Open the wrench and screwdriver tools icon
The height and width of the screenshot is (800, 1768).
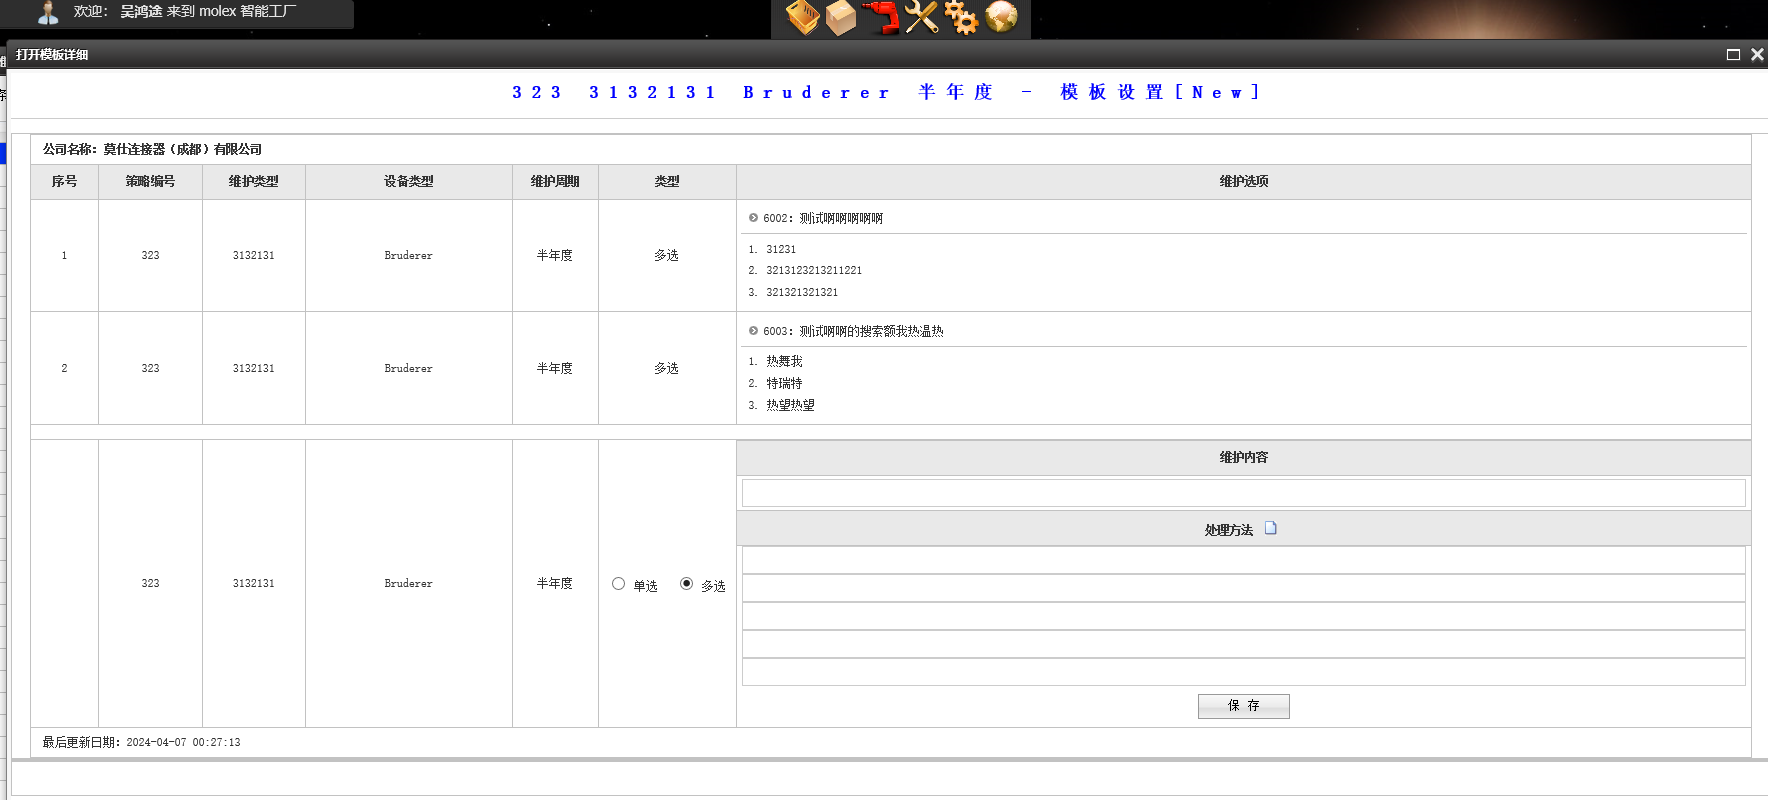[x=921, y=17]
